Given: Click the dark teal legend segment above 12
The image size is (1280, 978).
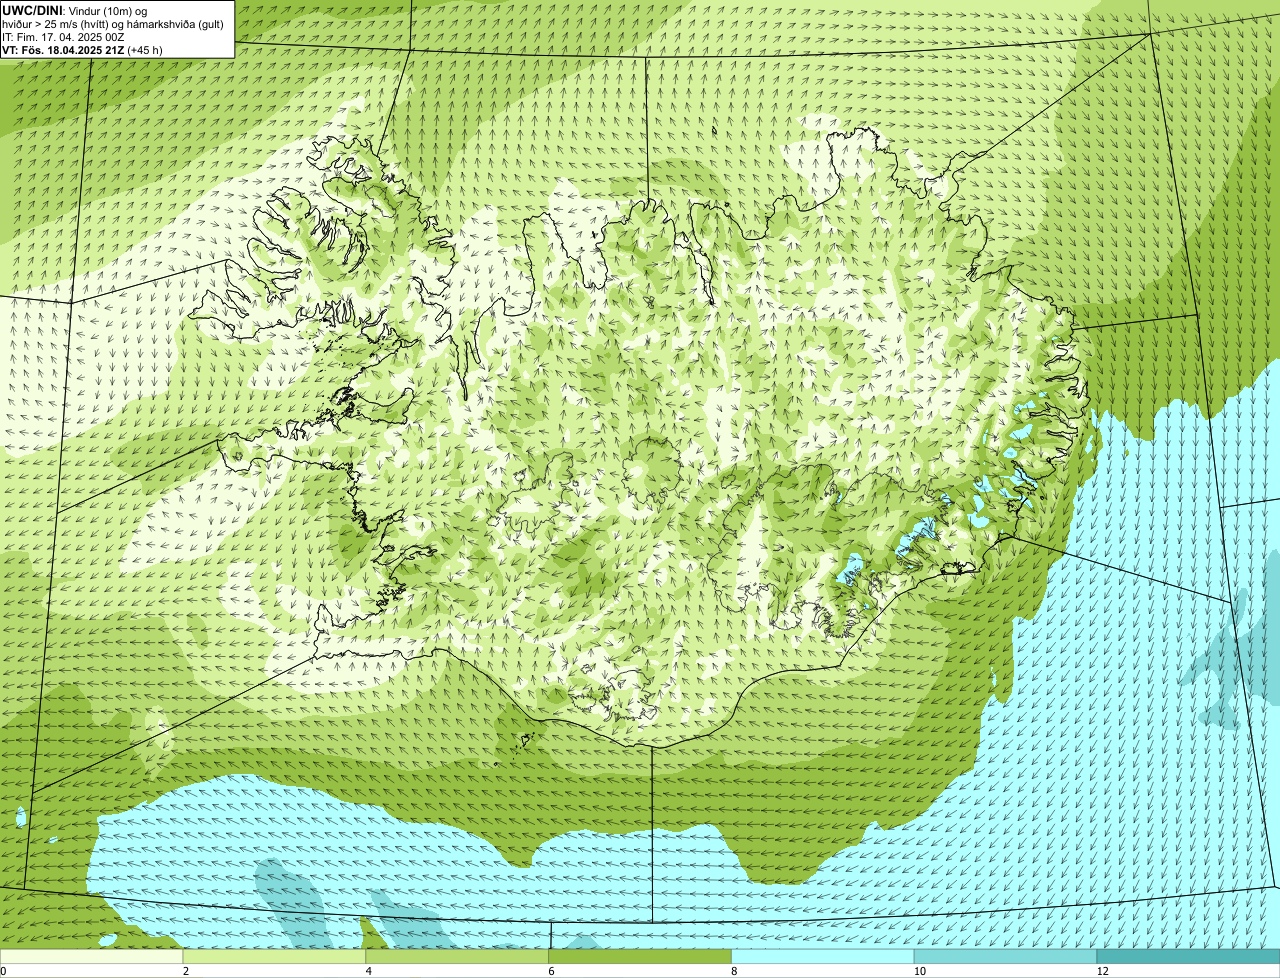Looking at the screenshot, I should click(x=1189, y=957).
